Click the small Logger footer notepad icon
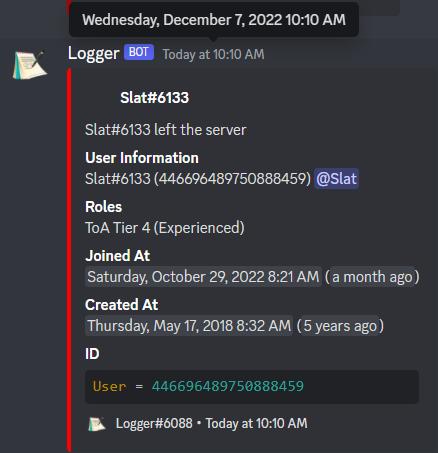Viewport: 438px width, 453px height. click(x=97, y=424)
